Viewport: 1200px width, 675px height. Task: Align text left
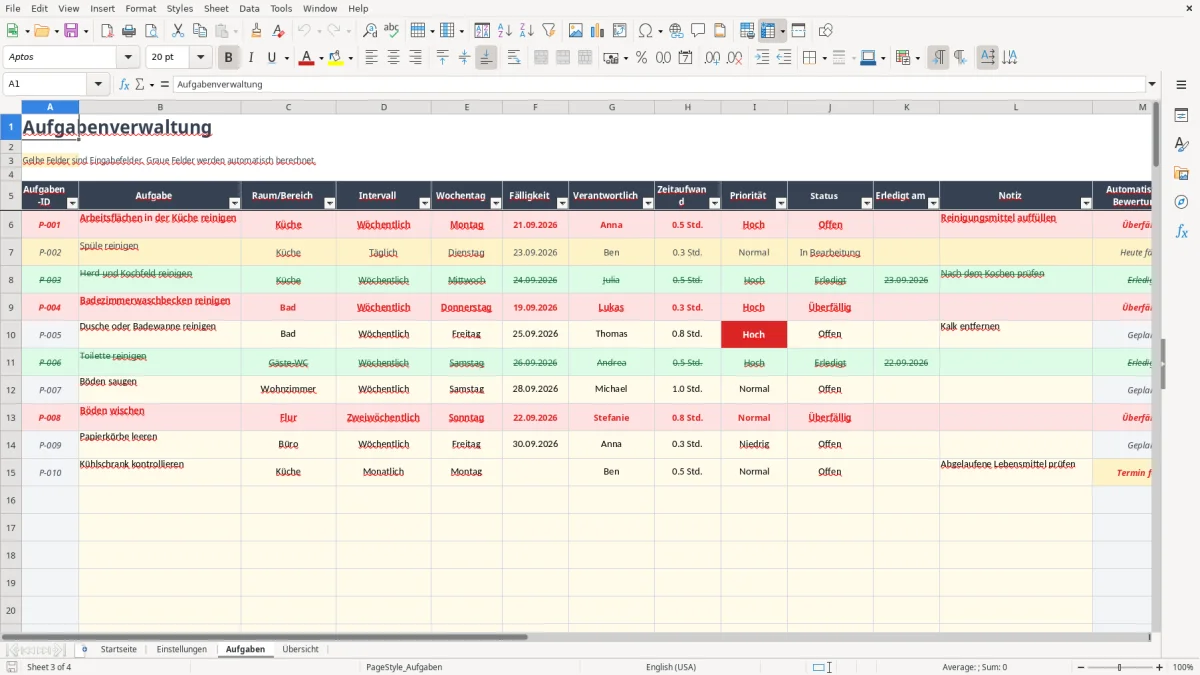click(x=371, y=58)
